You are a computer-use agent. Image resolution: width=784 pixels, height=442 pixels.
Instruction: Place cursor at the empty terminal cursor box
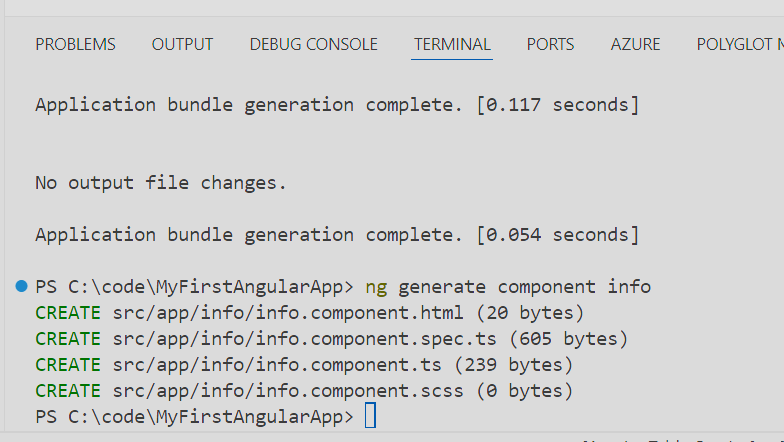tap(370, 416)
